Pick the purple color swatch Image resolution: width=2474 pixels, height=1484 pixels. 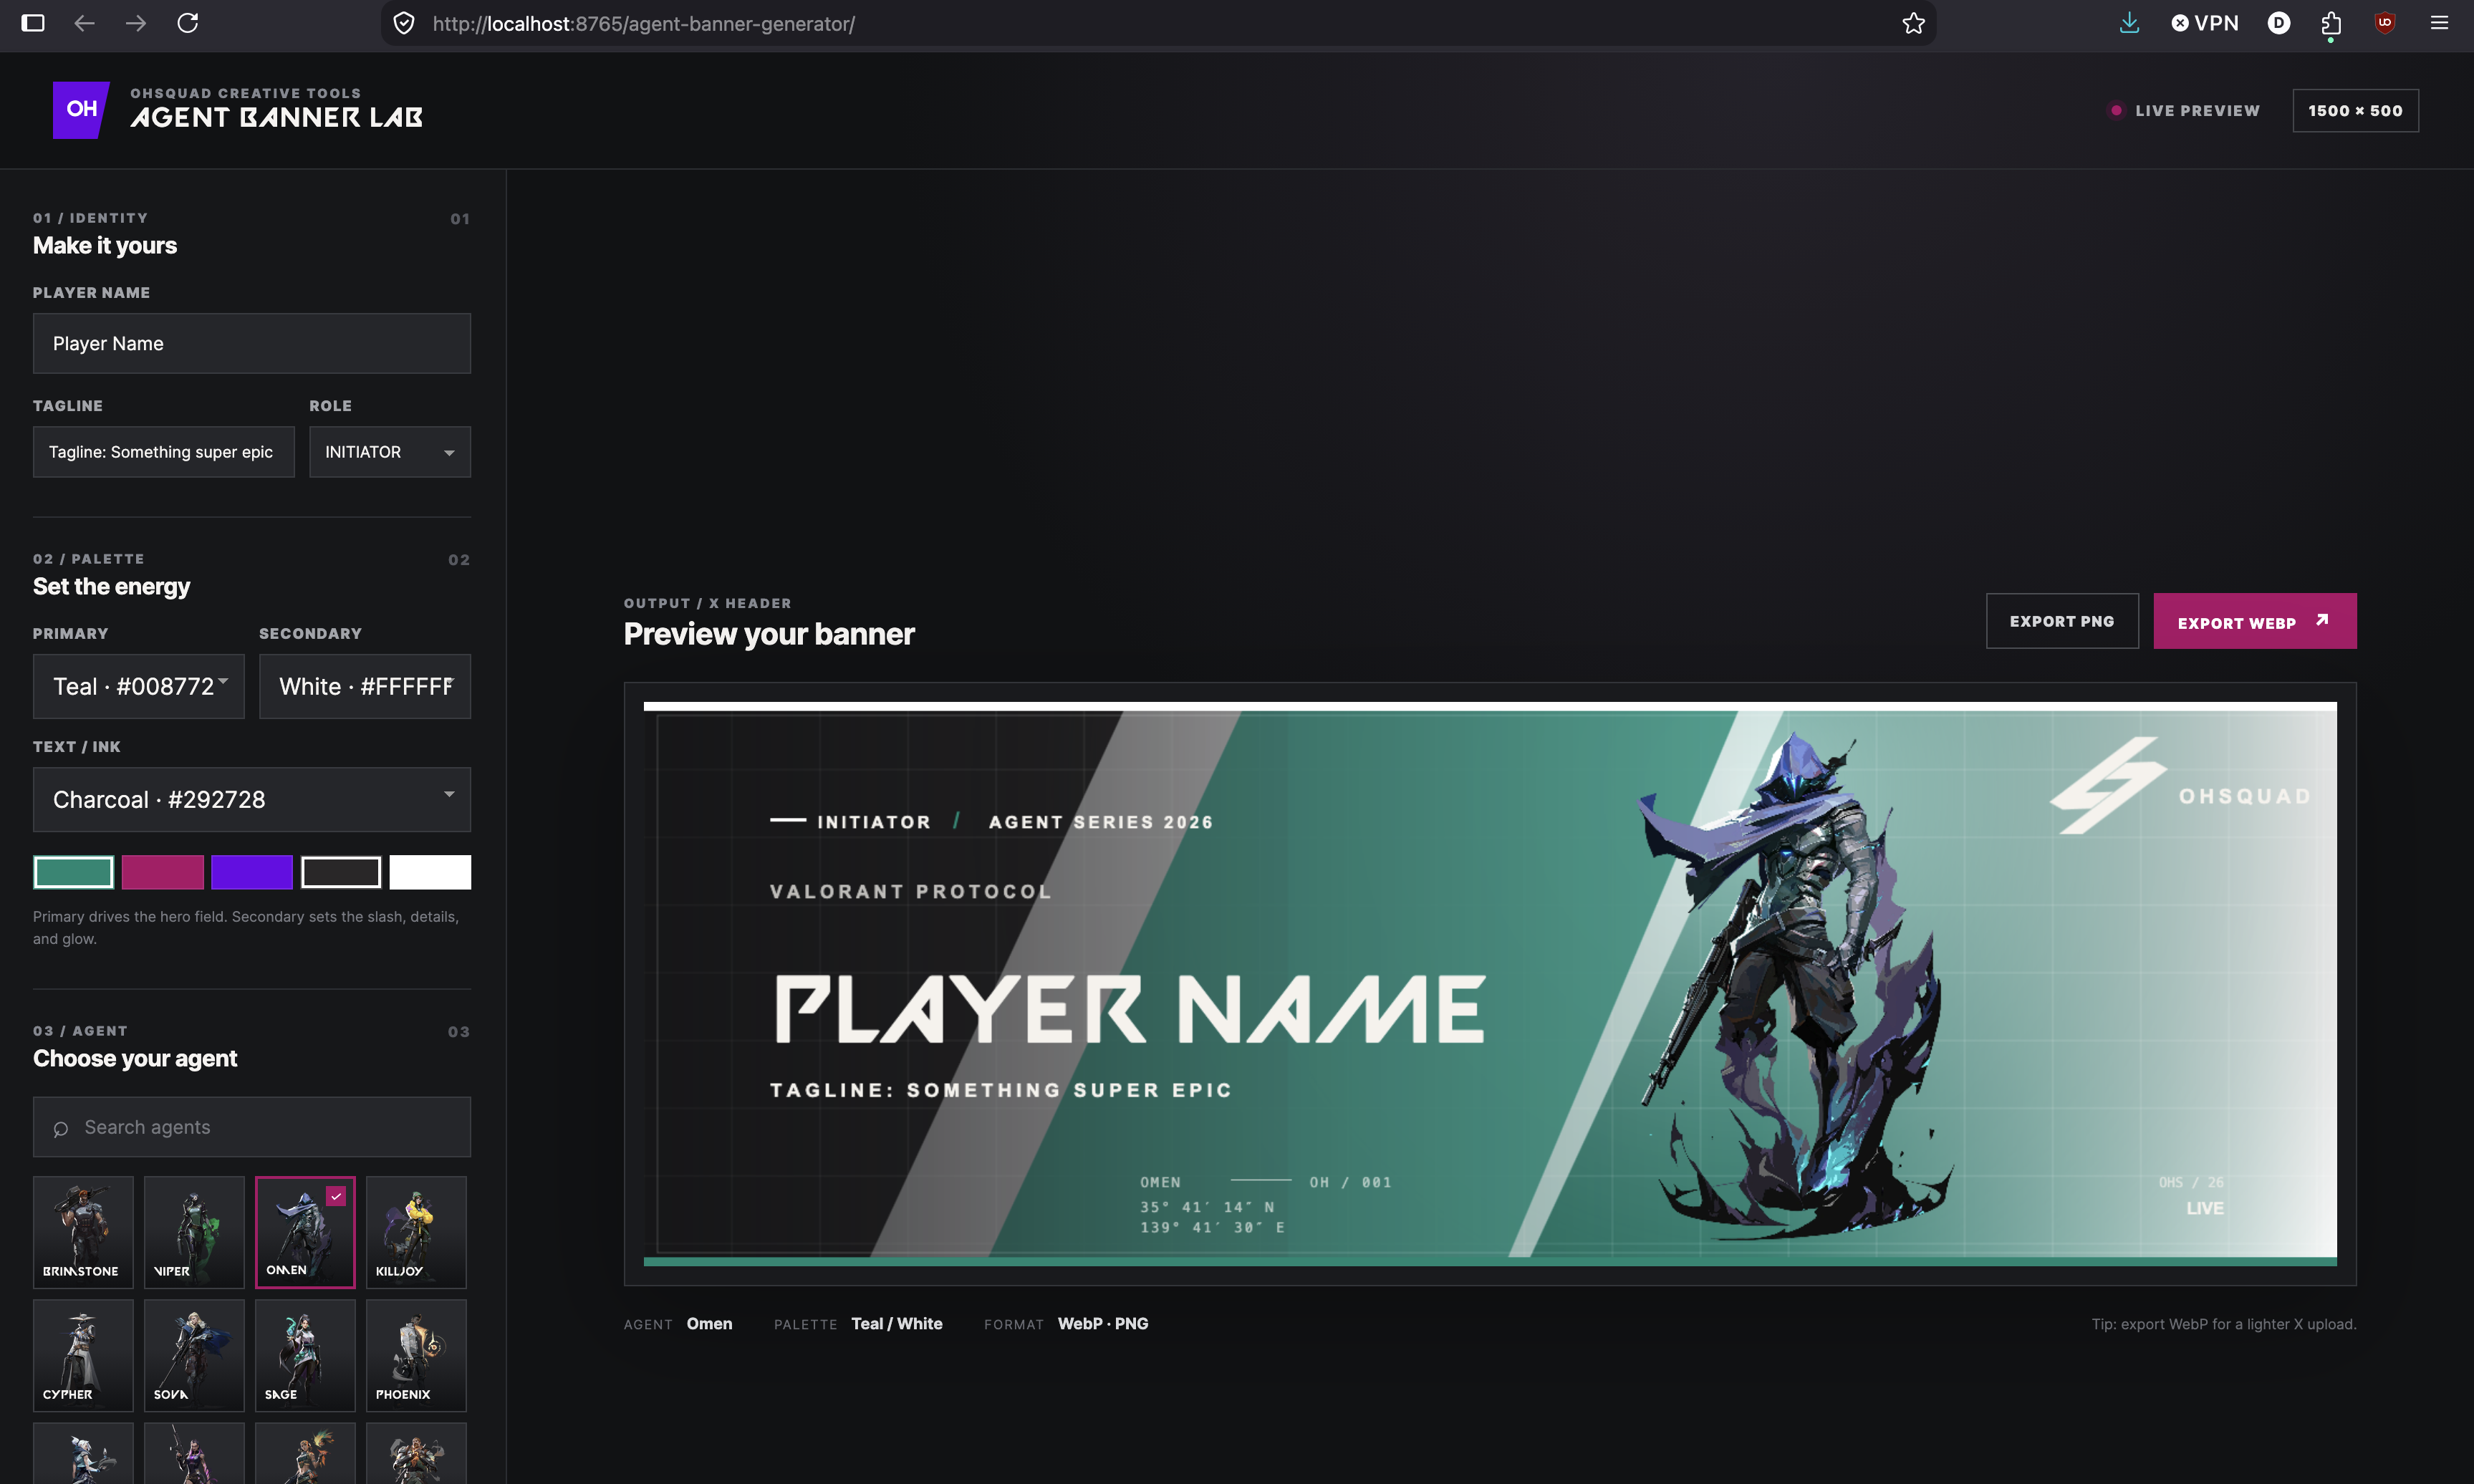252,872
